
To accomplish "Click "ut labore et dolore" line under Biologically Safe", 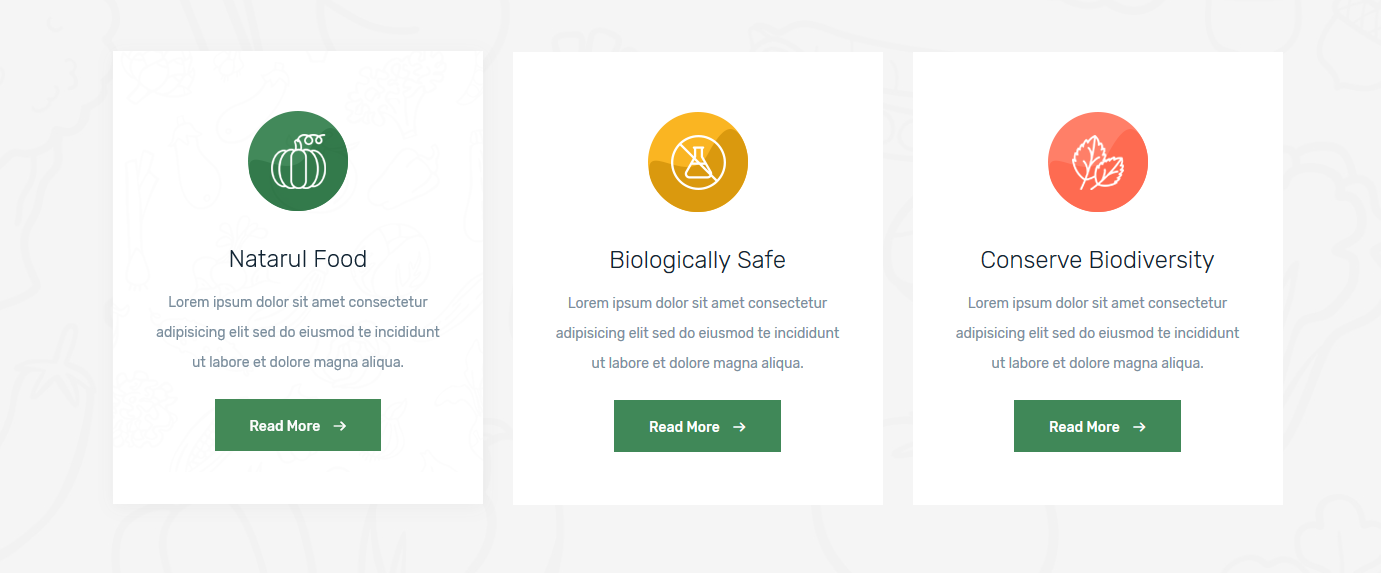I will (697, 363).
